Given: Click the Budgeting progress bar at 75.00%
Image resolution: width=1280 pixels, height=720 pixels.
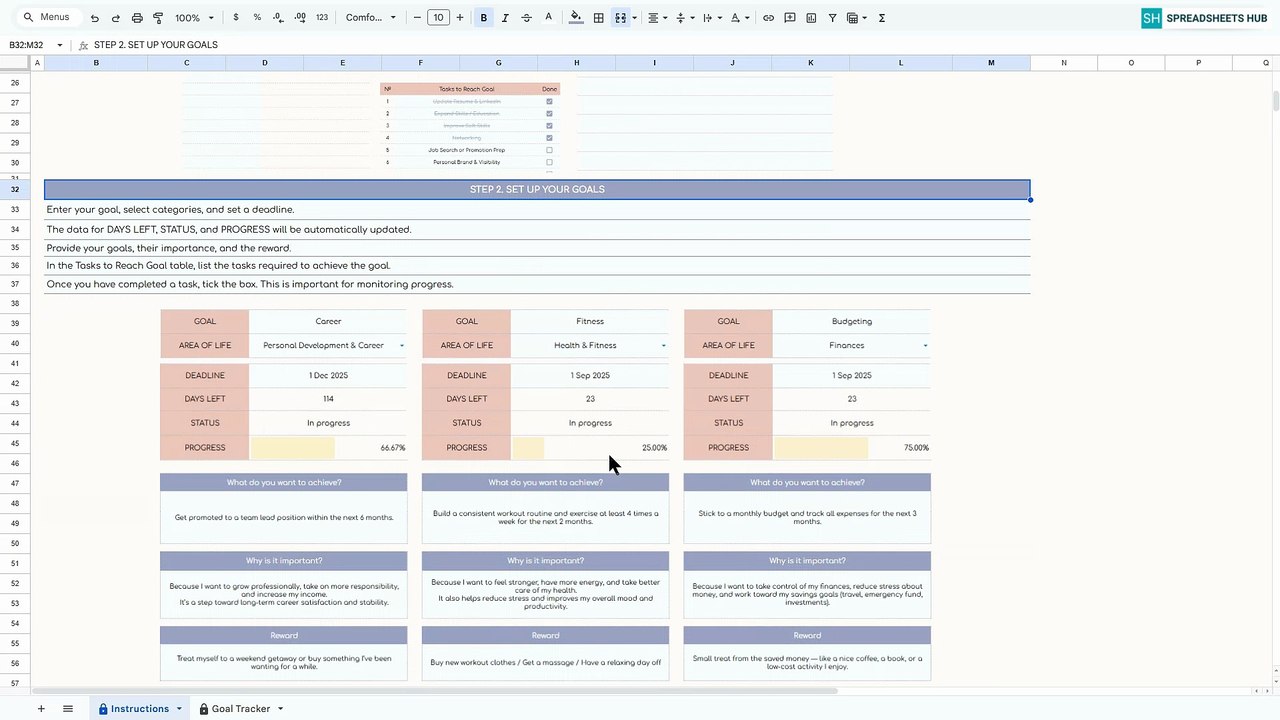Looking at the screenshot, I should [x=852, y=448].
